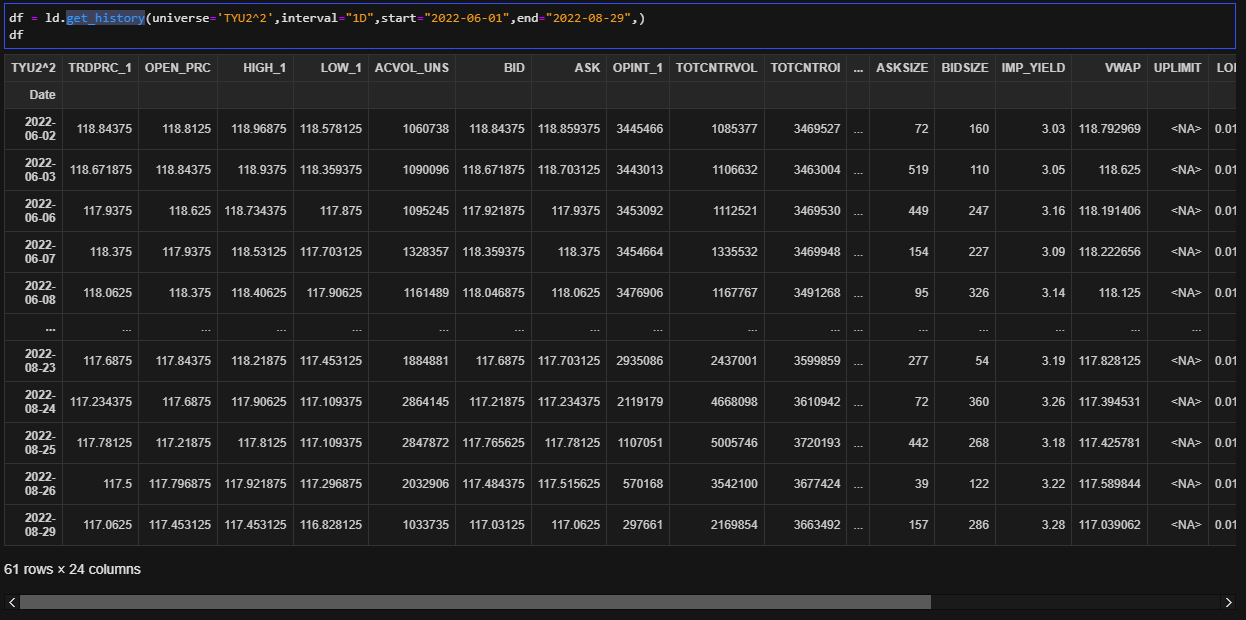The image size is (1246, 620).
Task: Select row index 2022-08-26
Action: click(x=34, y=484)
